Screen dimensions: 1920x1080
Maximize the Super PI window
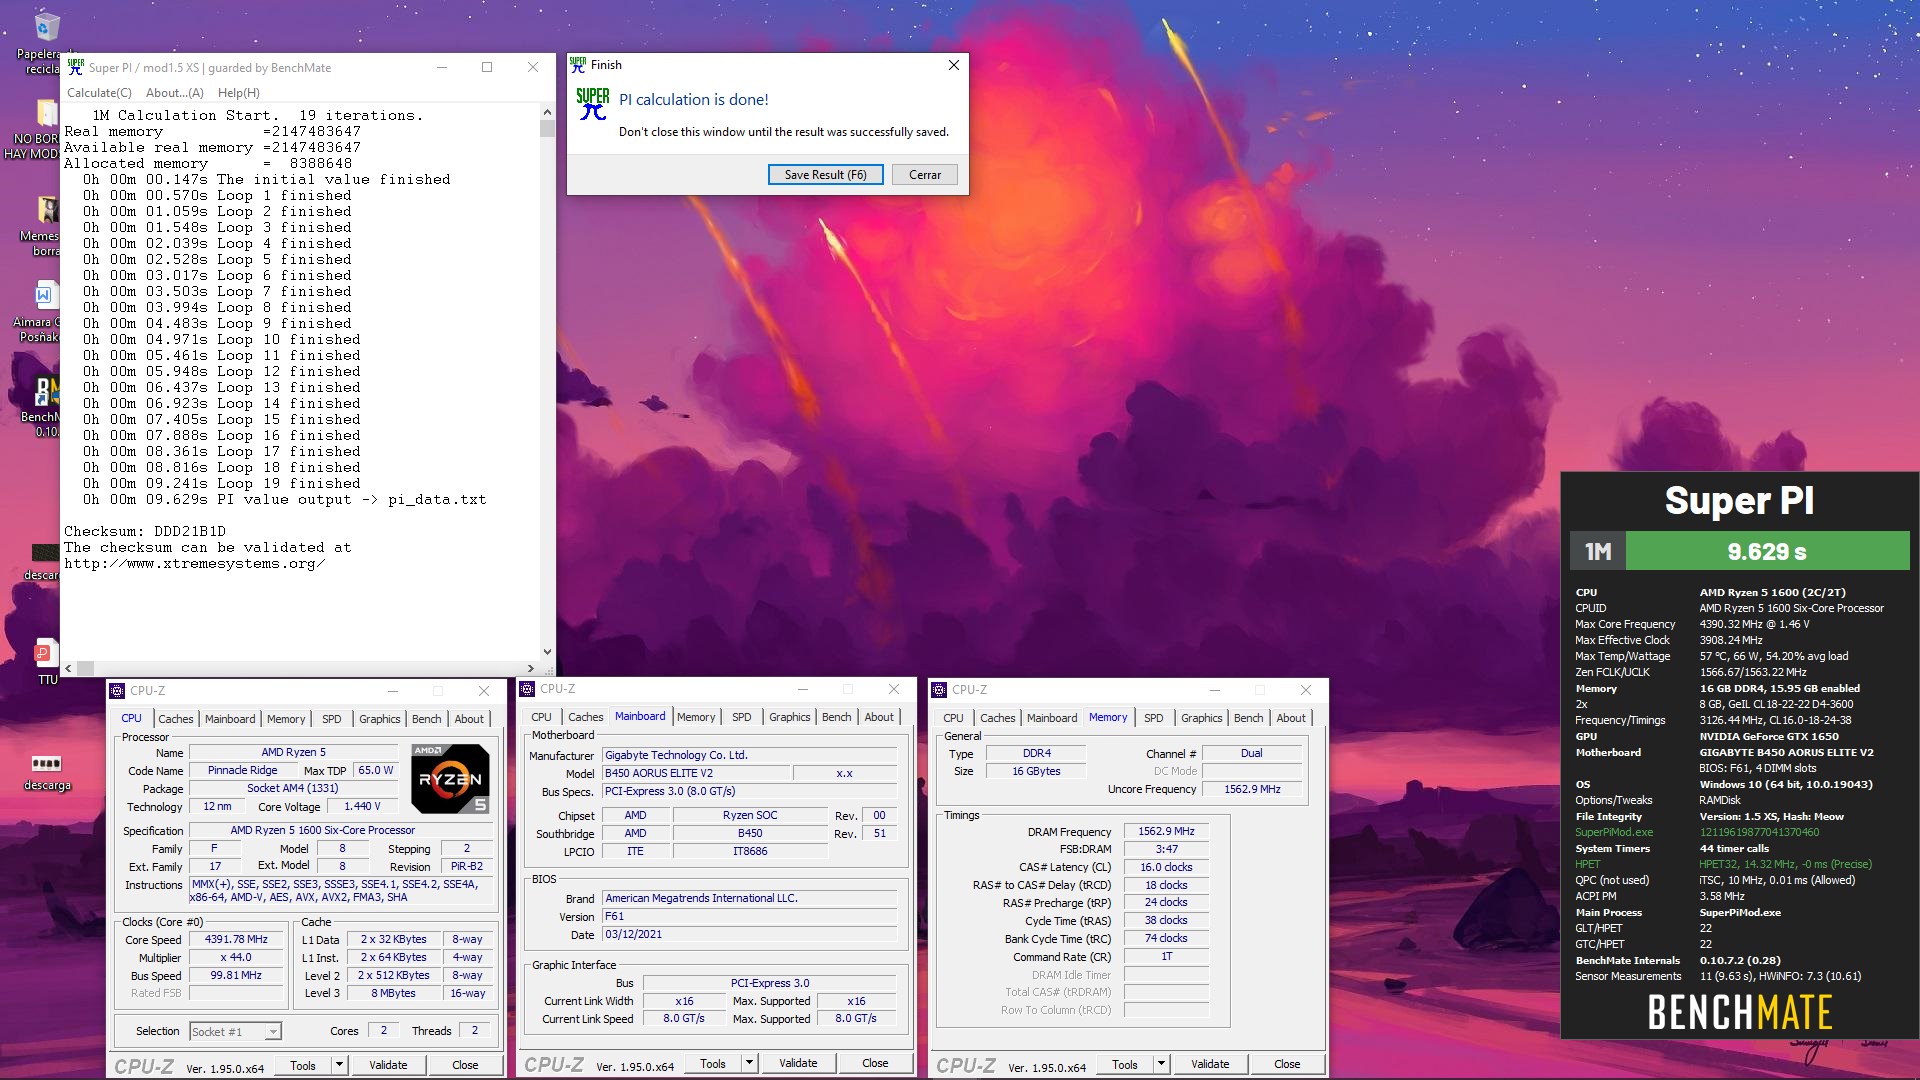[x=487, y=67]
